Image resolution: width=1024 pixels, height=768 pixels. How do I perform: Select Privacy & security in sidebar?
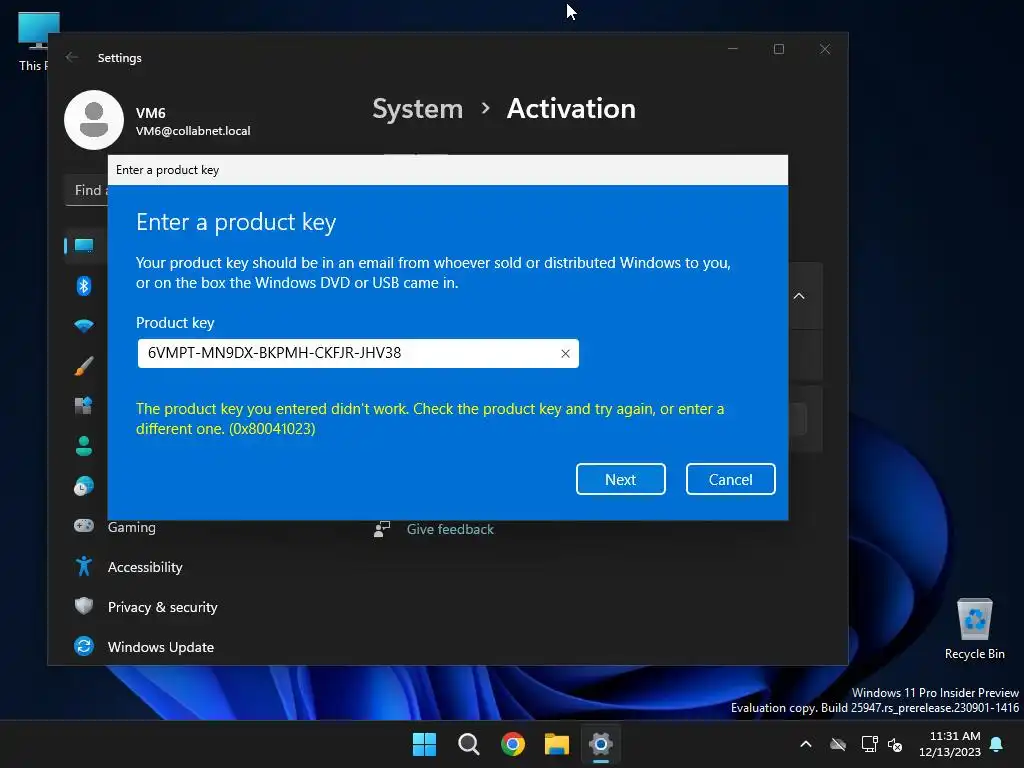coord(163,607)
